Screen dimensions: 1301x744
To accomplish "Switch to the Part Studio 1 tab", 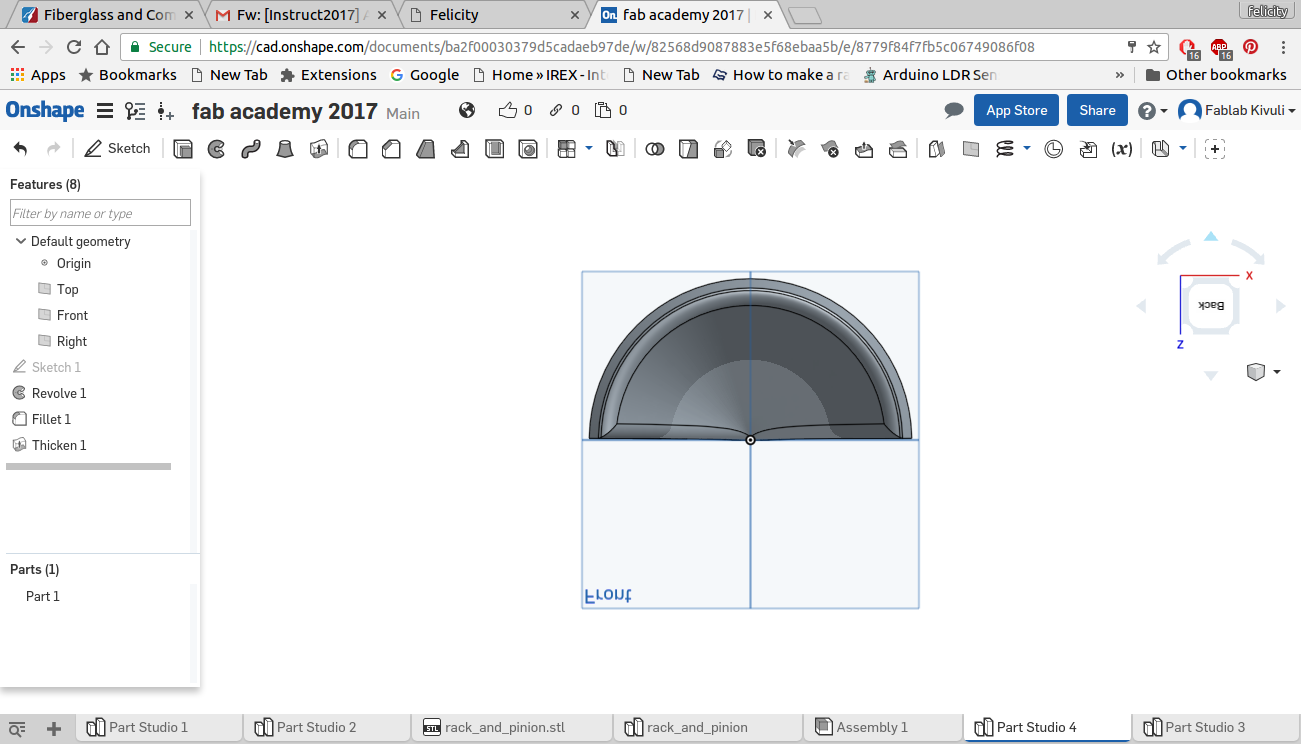I will [x=148, y=727].
